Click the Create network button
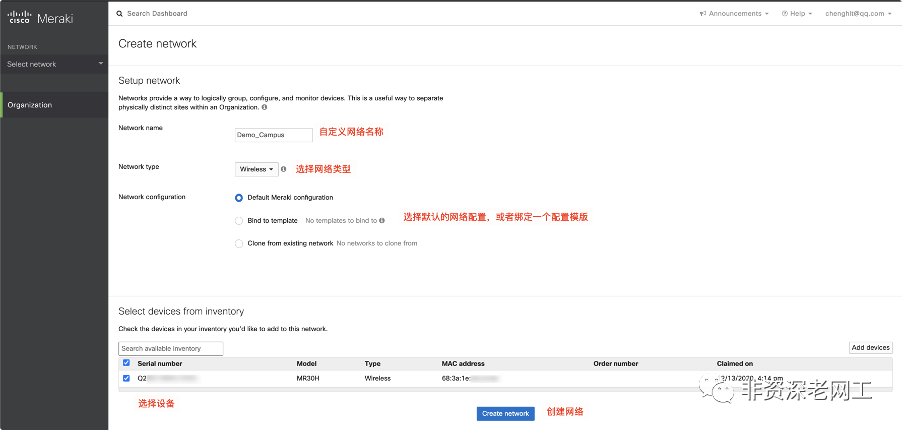Image resolution: width=902 pixels, height=430 pixels. pyautogui.click(x=506, y=414)
